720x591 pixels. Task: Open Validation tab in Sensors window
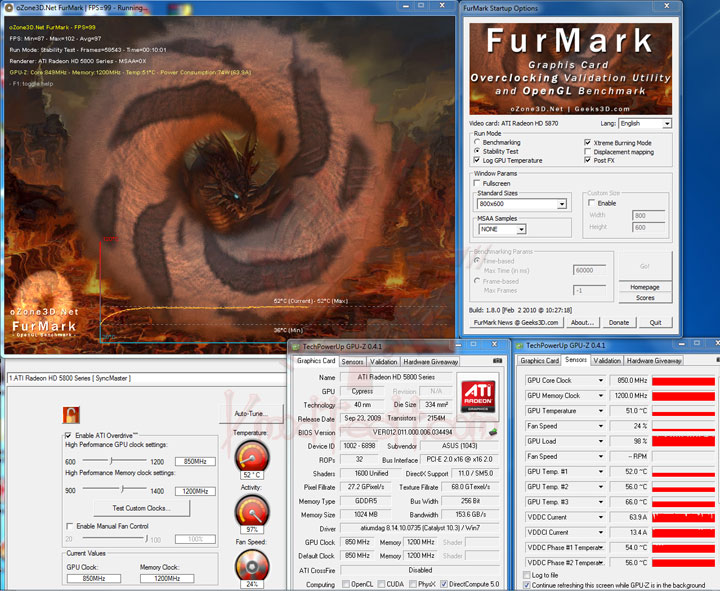pos(607,361)
